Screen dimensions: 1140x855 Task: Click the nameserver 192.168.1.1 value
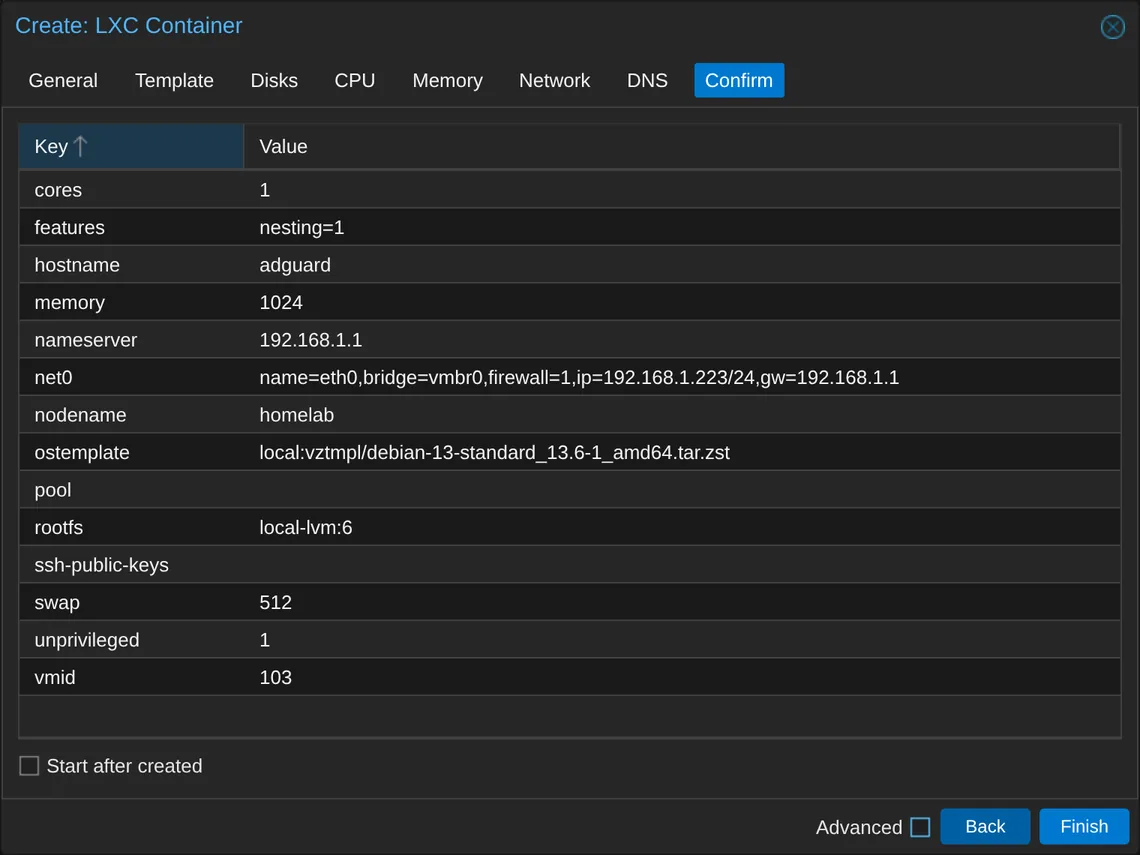310,340
